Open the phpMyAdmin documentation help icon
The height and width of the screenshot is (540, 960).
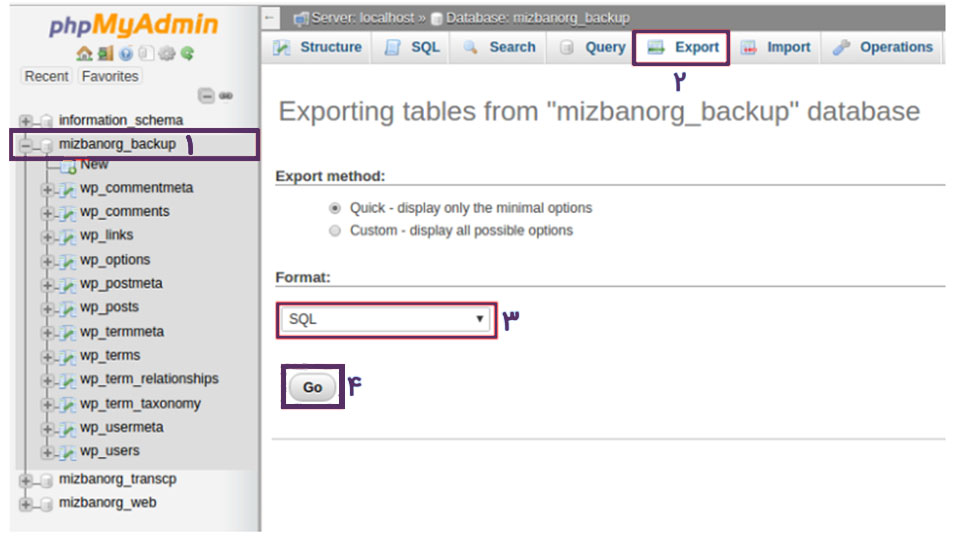tap(126, 54)
